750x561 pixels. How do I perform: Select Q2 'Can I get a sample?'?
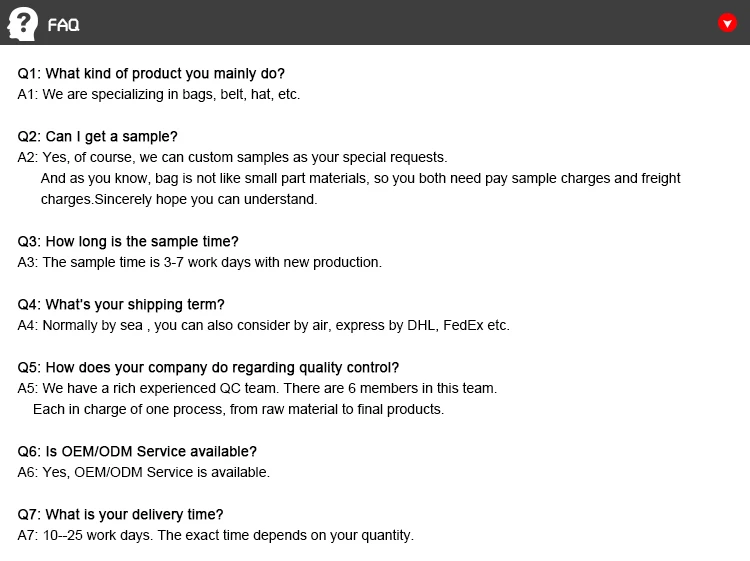coord(98,136)
